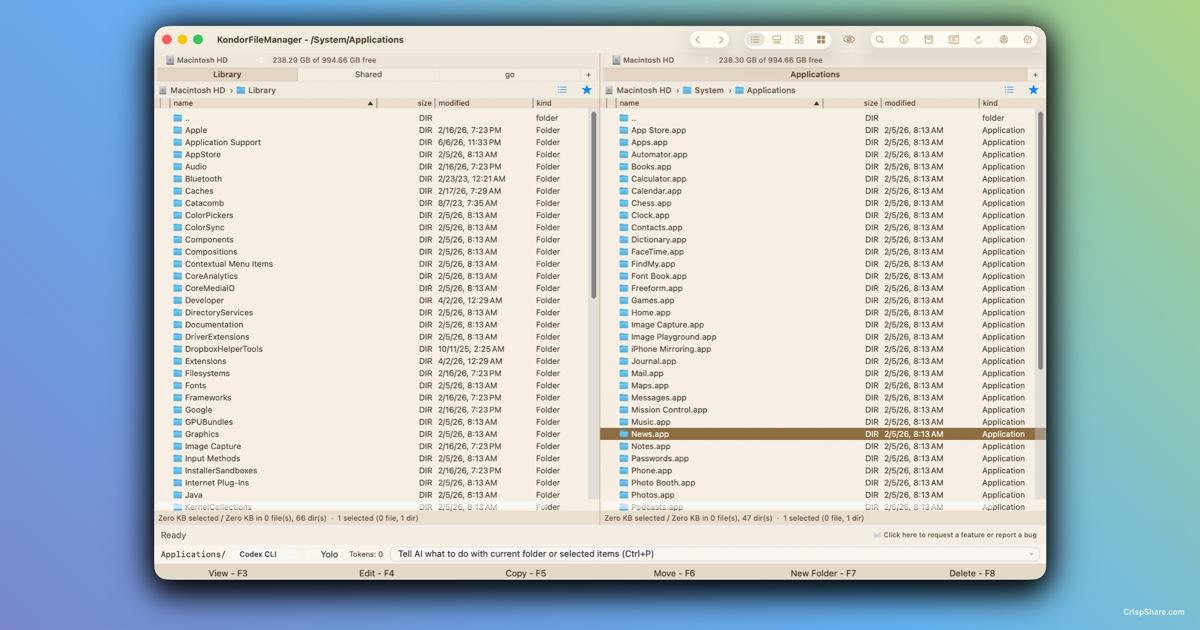Image resolution: width=1200 pixels, height=630 pixels.
Task: Sort right panel by size column
Action: point(851,103)
